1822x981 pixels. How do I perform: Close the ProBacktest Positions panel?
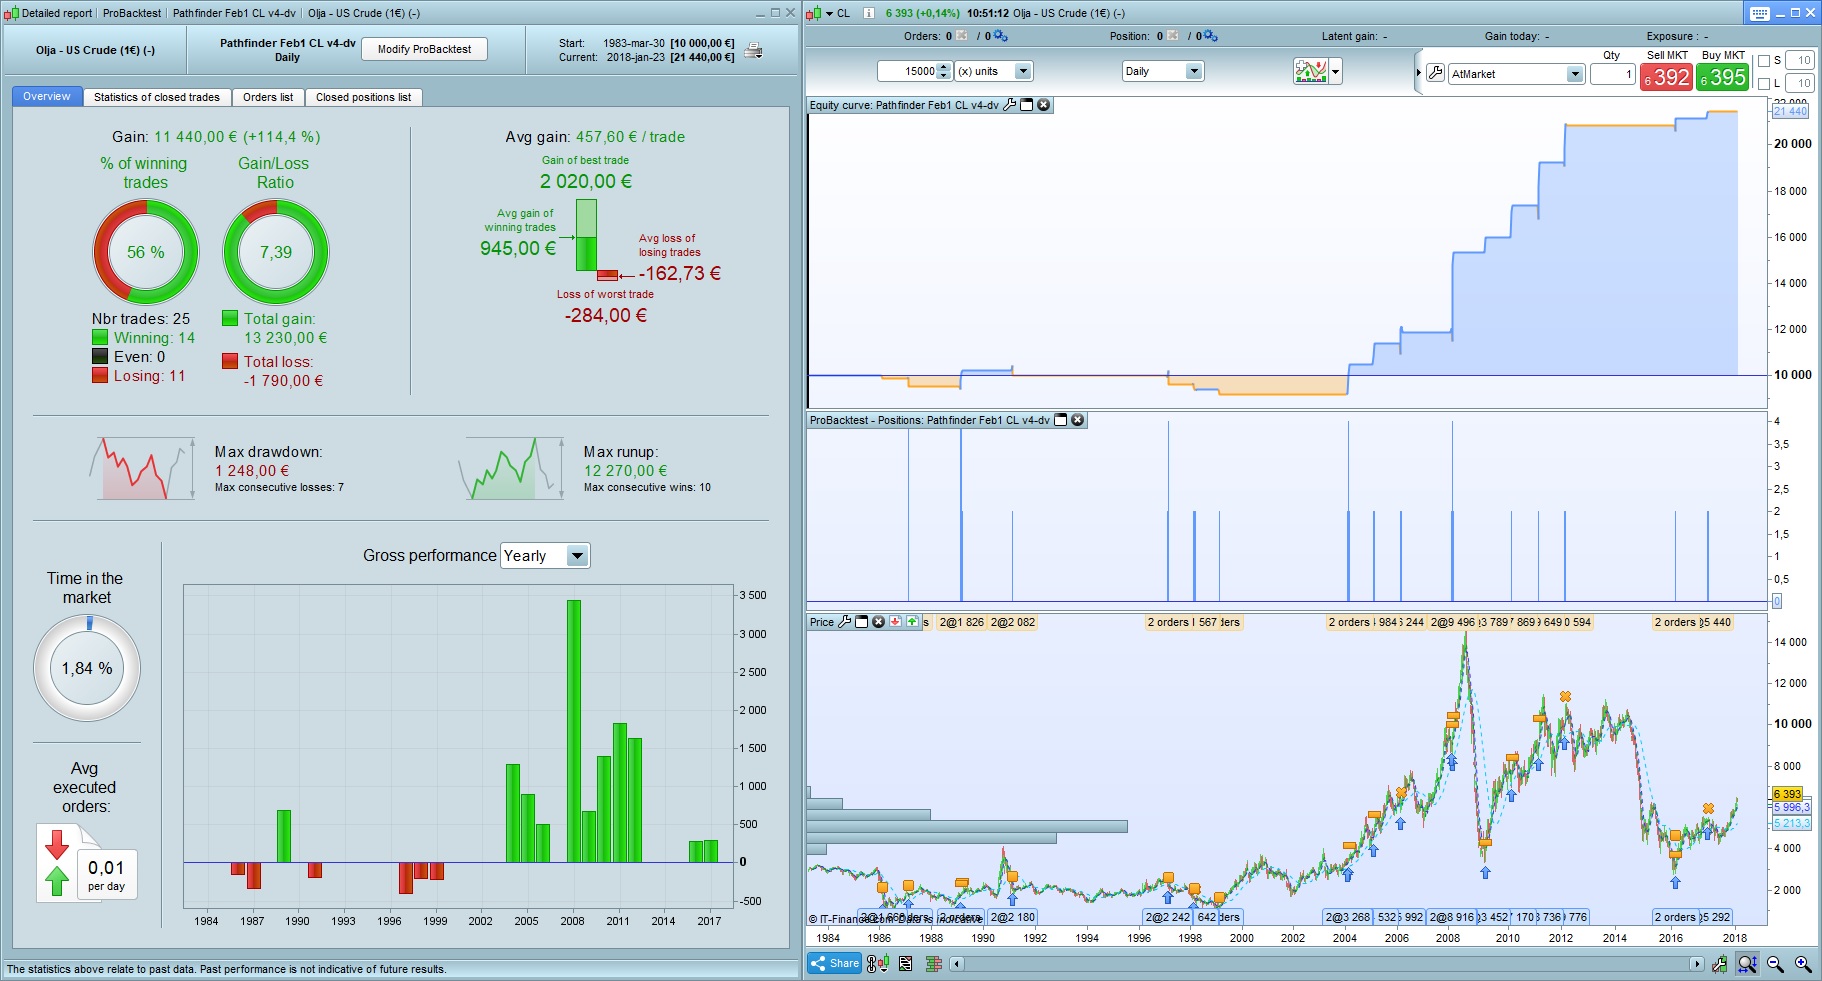1078,420
